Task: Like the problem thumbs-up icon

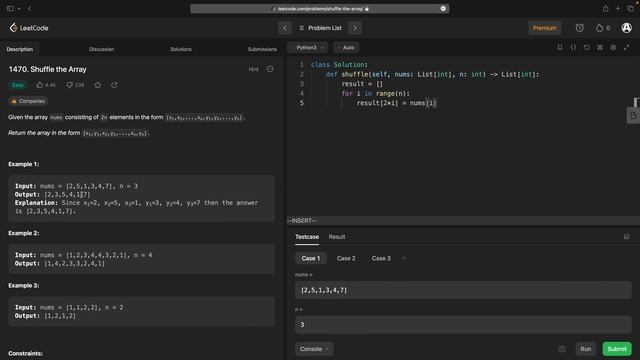Action: (40, 85)
